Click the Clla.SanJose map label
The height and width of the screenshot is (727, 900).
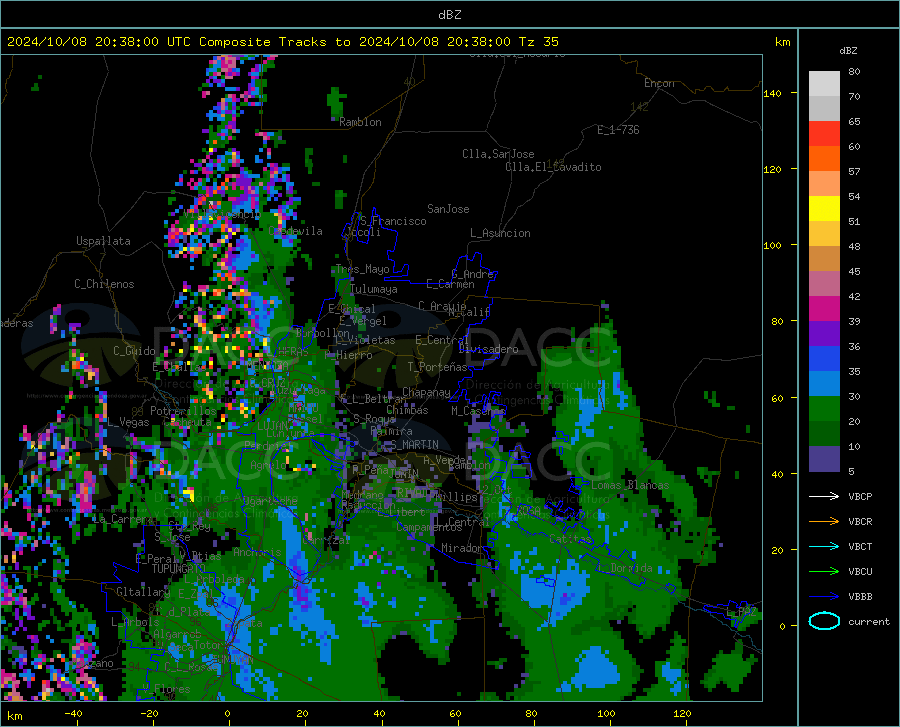pyautogui.click(x=498, y=154)
